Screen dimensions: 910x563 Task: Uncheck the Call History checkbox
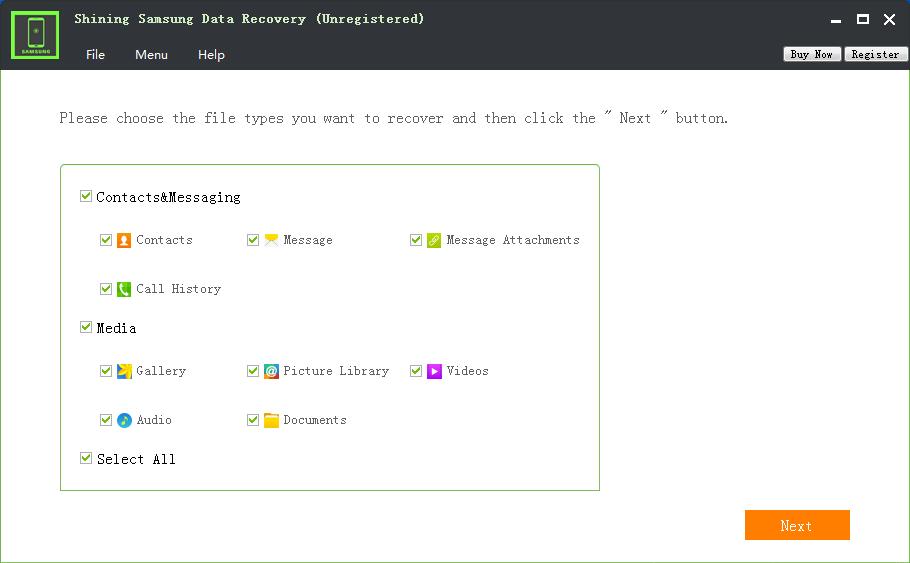(x=106, y=289)
